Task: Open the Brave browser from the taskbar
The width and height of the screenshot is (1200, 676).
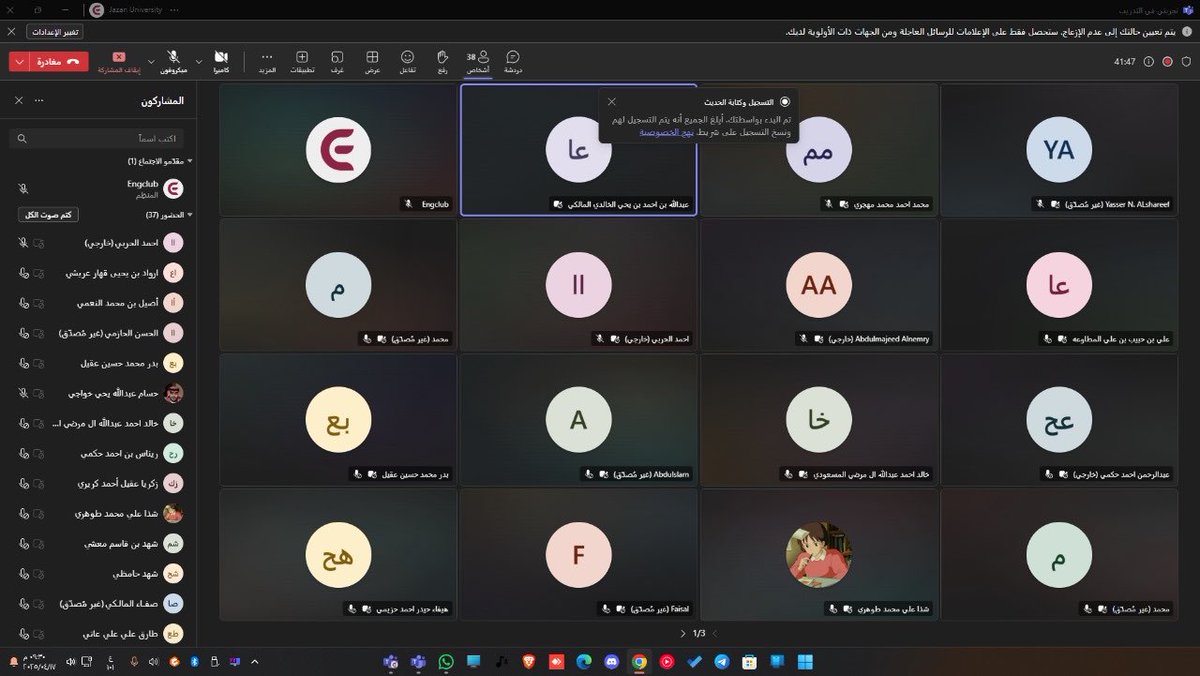Action: pyautogui.click(x=530, y=662)
